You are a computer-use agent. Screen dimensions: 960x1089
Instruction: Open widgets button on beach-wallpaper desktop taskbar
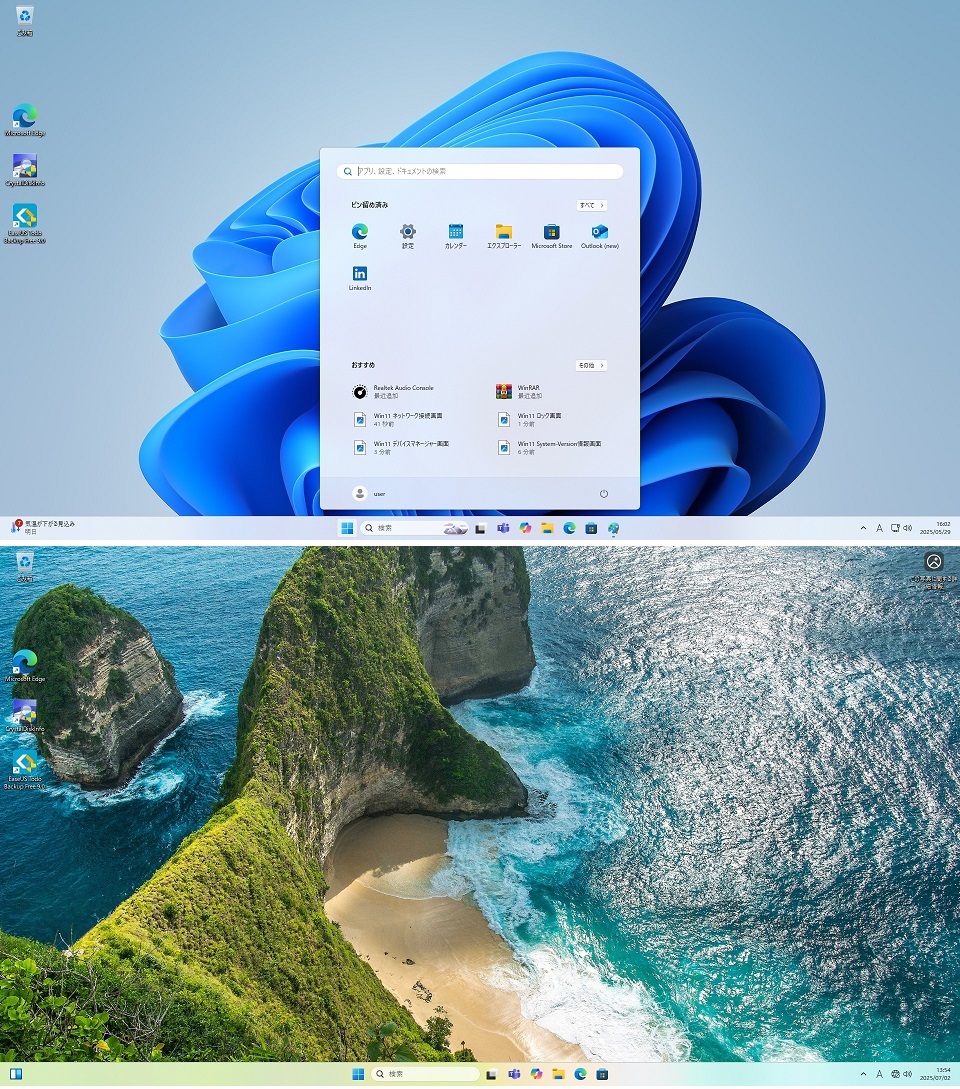pos(16,1074)
